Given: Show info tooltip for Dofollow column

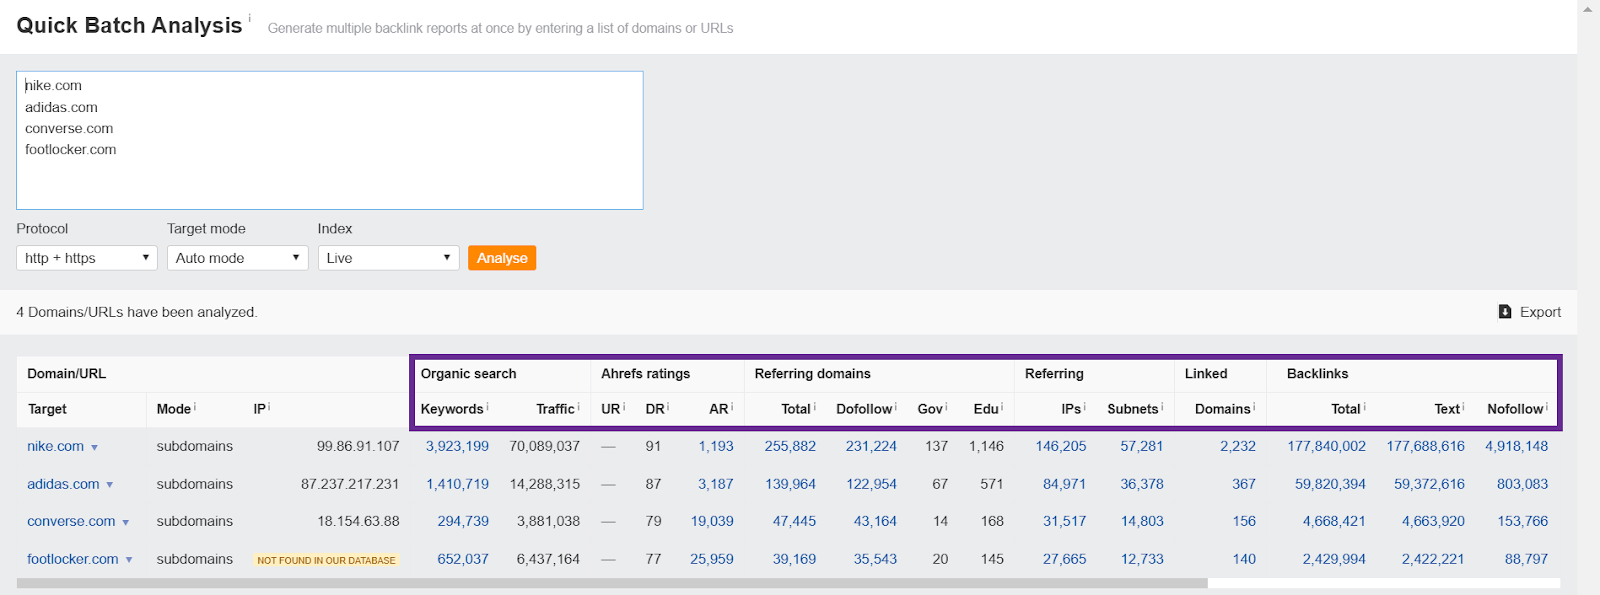Looking at the screenshot, I should [896, 406].
